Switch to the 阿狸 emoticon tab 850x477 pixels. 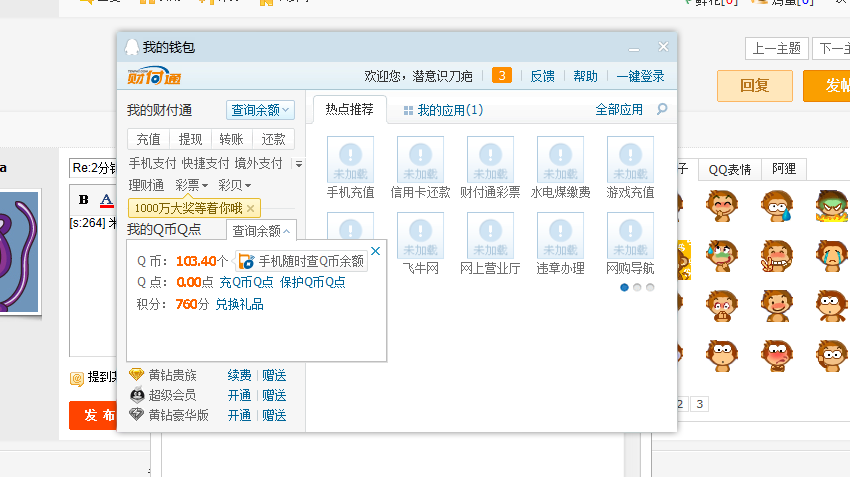tap(784, 169)
